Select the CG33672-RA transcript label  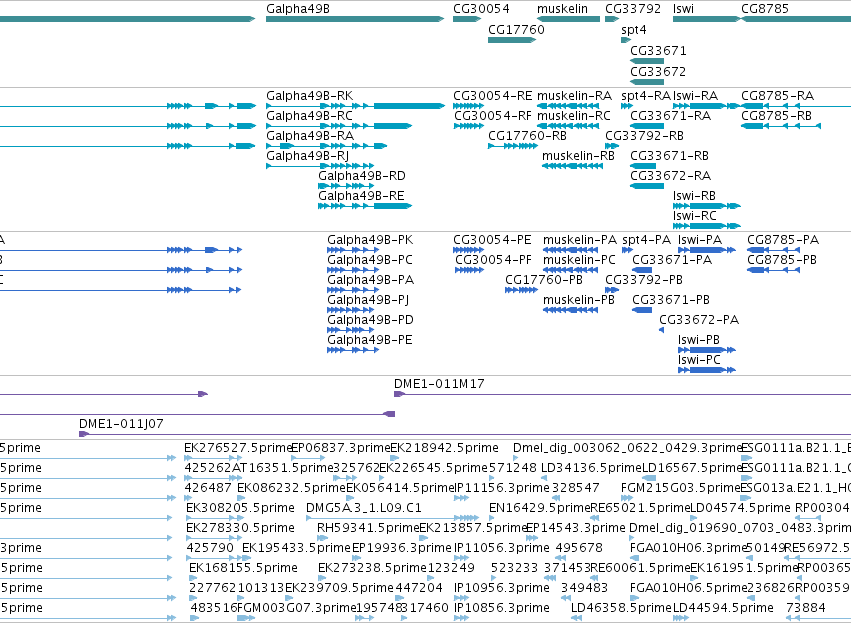click(x=670, y=176)
